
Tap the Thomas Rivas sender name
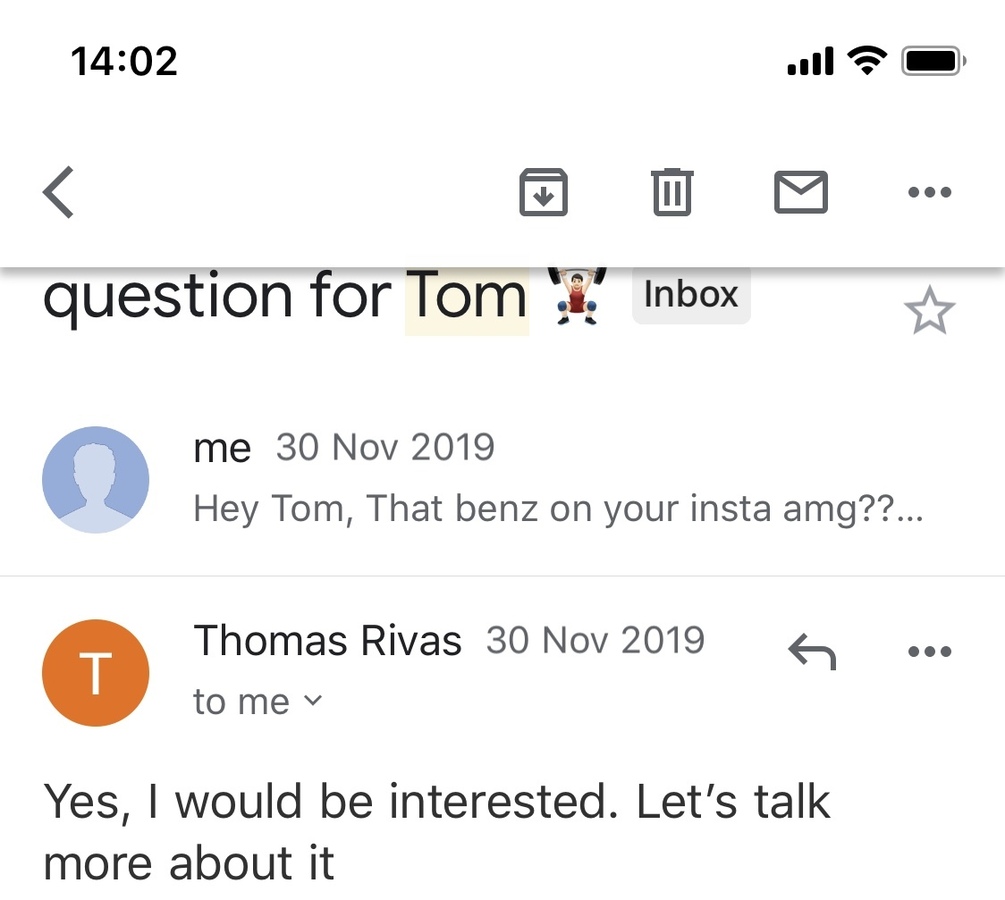[x=327, y=641]
